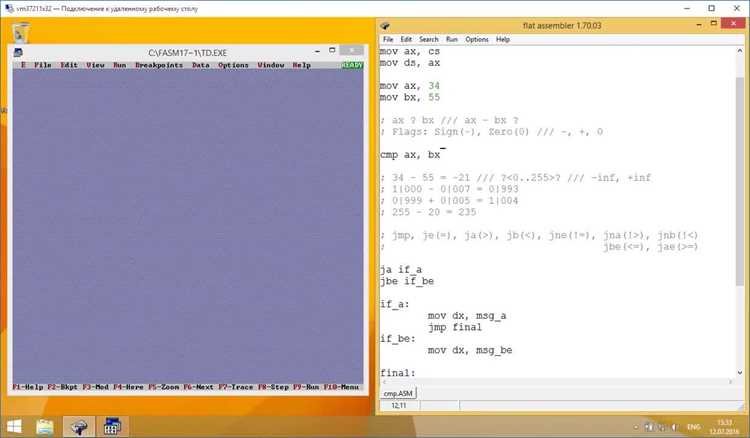This screenshot has height=438, width=750.
Task: Click the line 'jmp final'
Action: [455, 327]
